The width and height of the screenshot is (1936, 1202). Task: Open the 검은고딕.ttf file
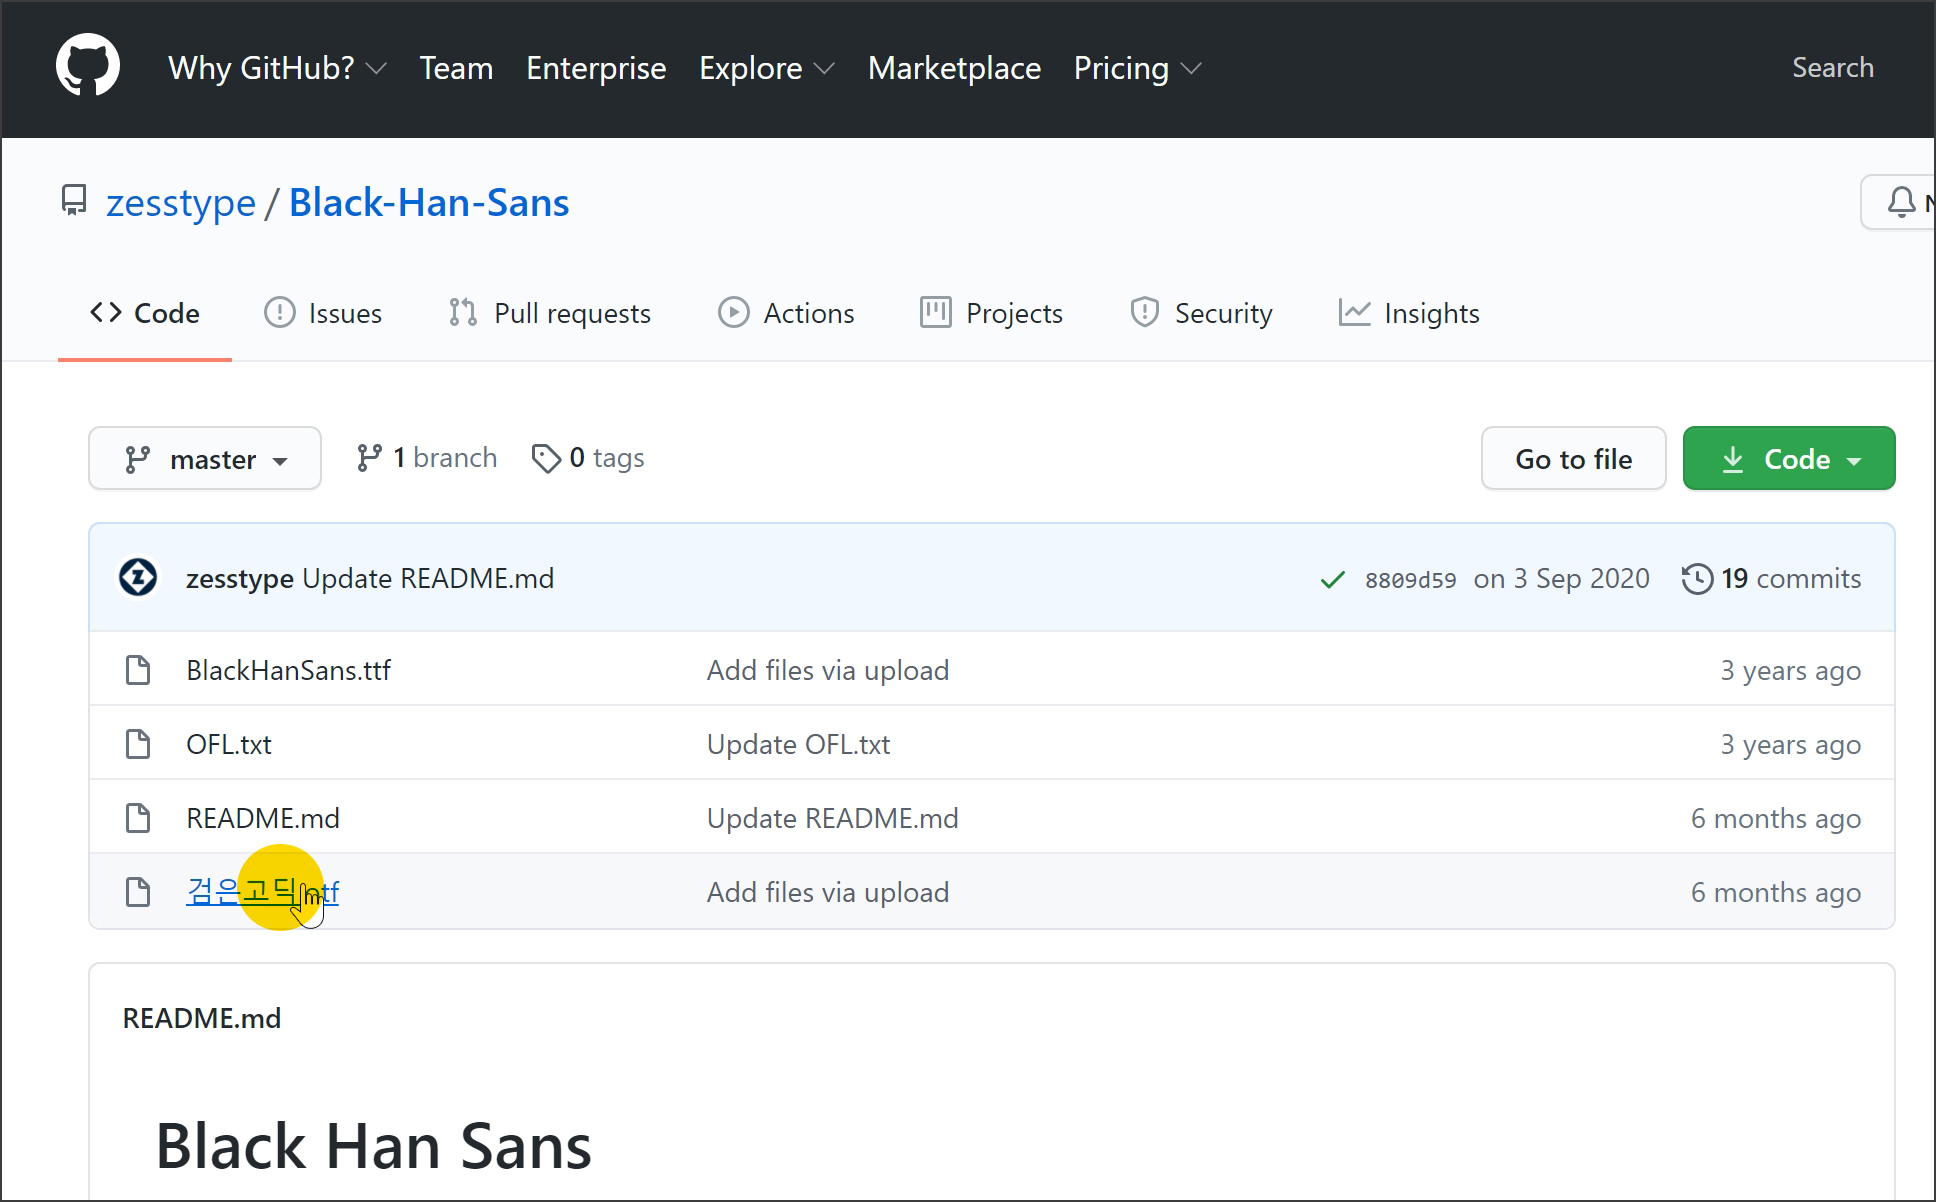[263, 891]
